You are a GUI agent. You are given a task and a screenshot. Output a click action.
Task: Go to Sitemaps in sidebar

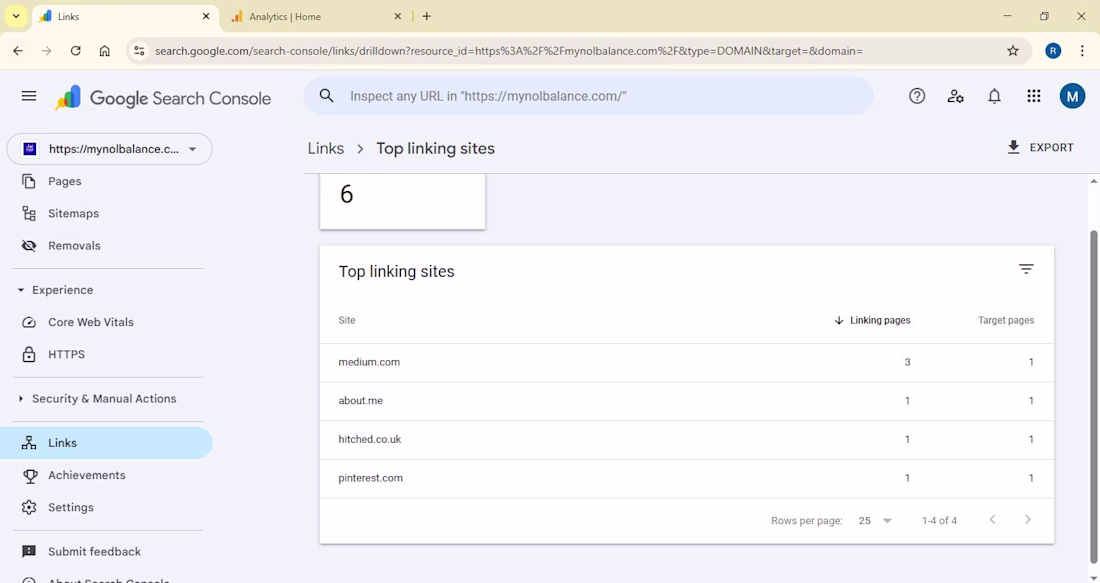pyautogui.click(x=73, y=213)
